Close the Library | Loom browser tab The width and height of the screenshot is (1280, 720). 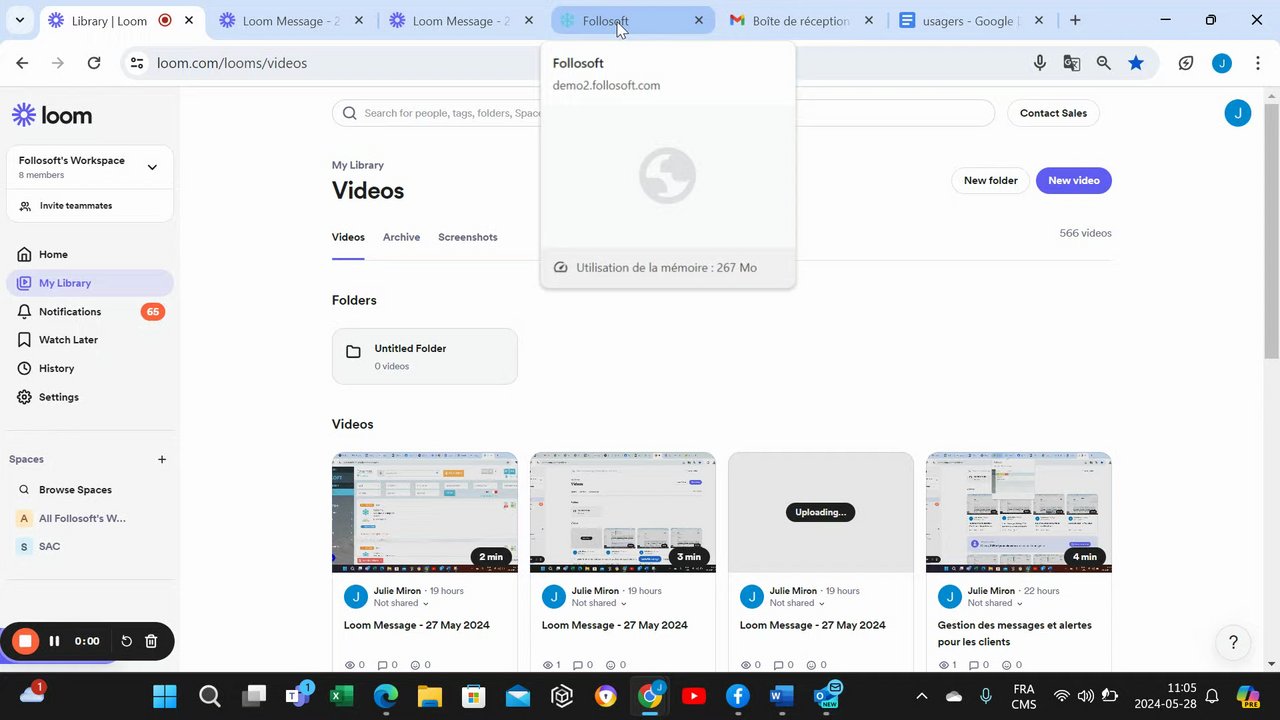(x=188, y=20)
